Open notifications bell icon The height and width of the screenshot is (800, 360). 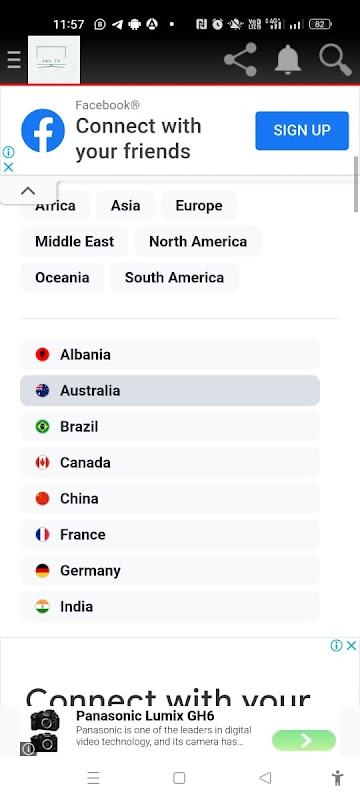[x=288, y=60]
